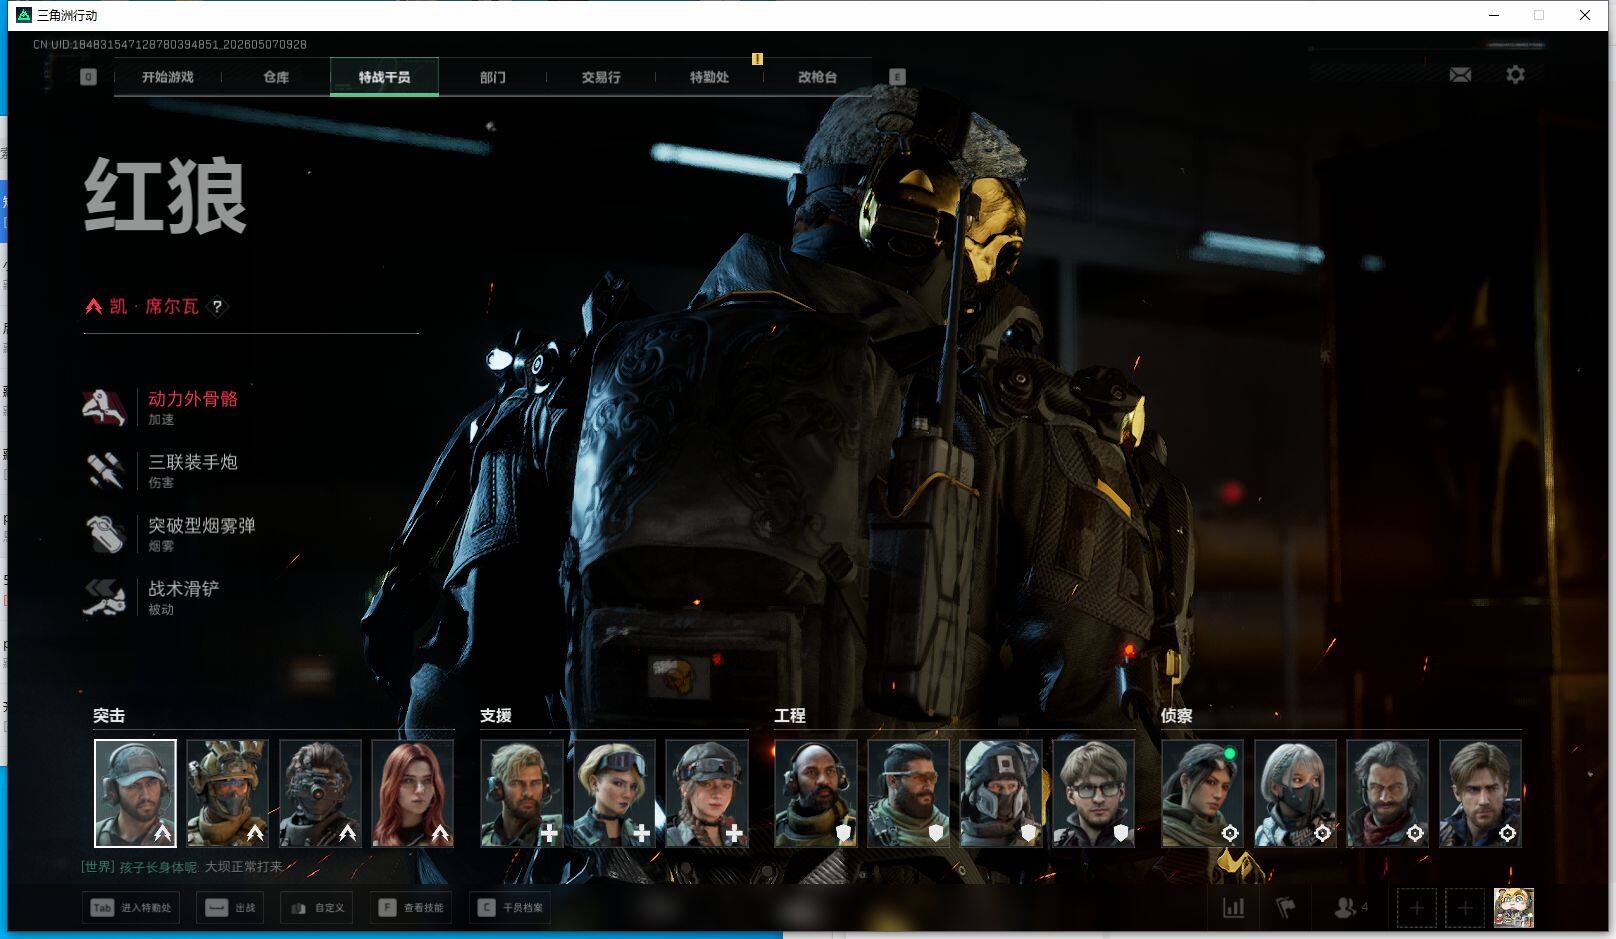
Task: Open the flag icon in bottom bar
Action: (1286, 908)
